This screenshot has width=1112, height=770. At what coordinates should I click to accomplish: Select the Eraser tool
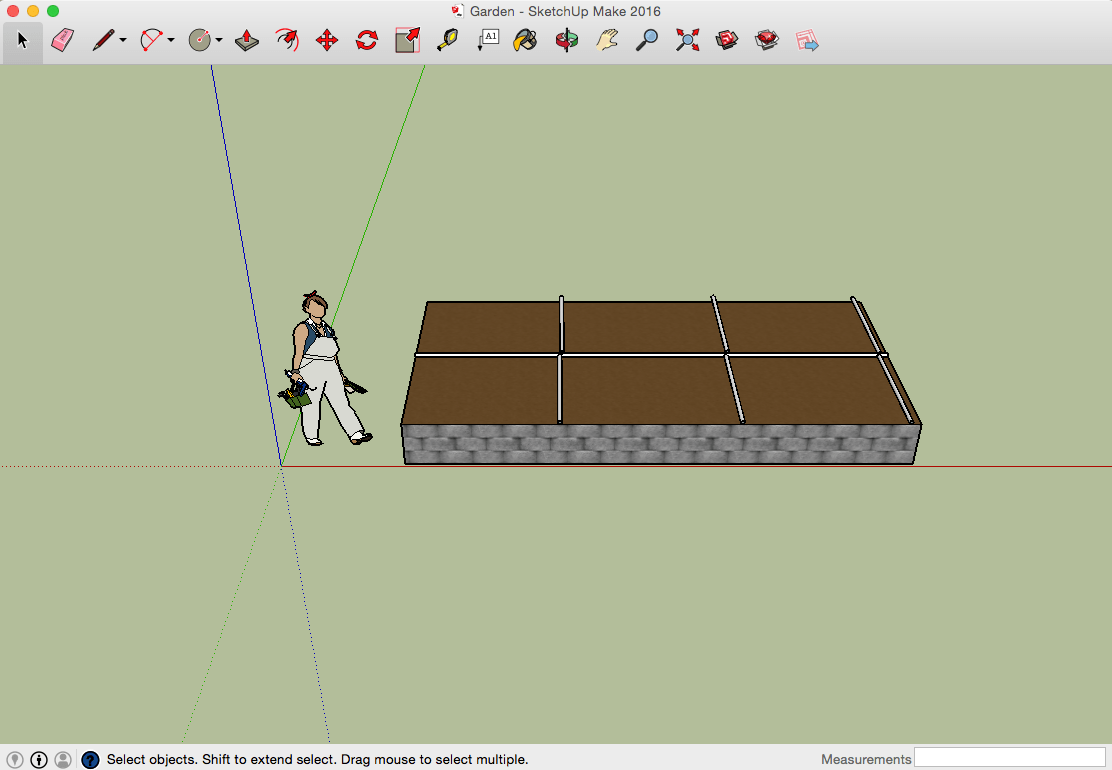[62, 40]
